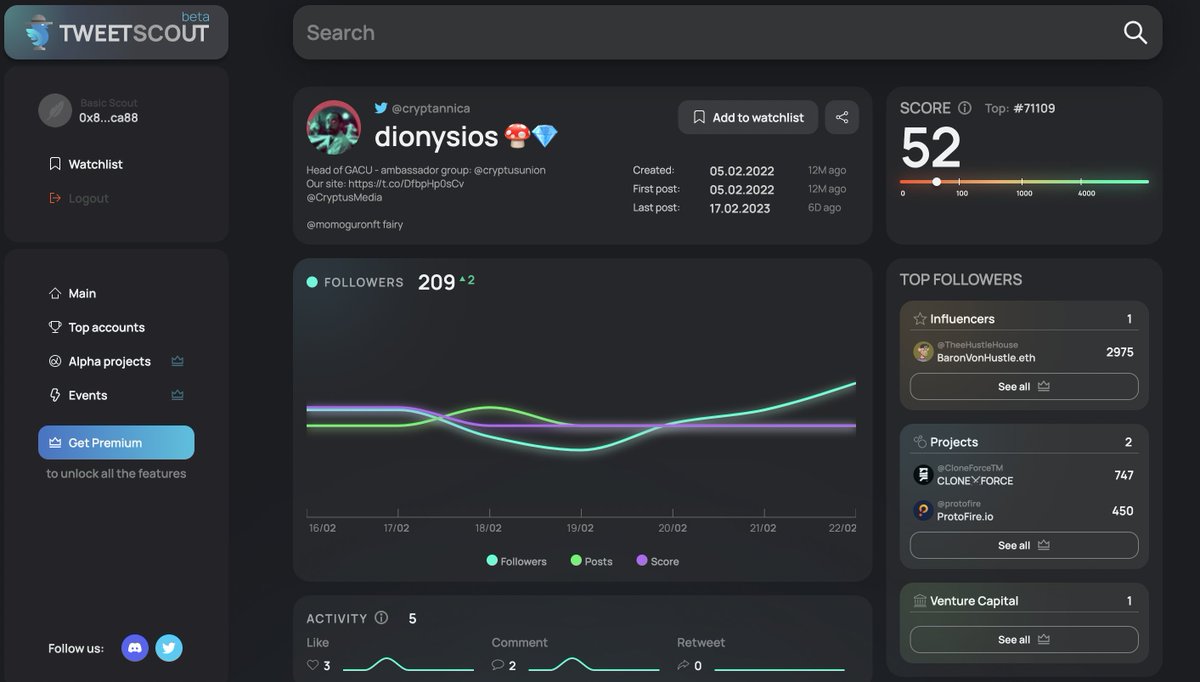Click the Retweet arrow icon
This screenshot has width=1200, height=682.
[x=683, y=665]
